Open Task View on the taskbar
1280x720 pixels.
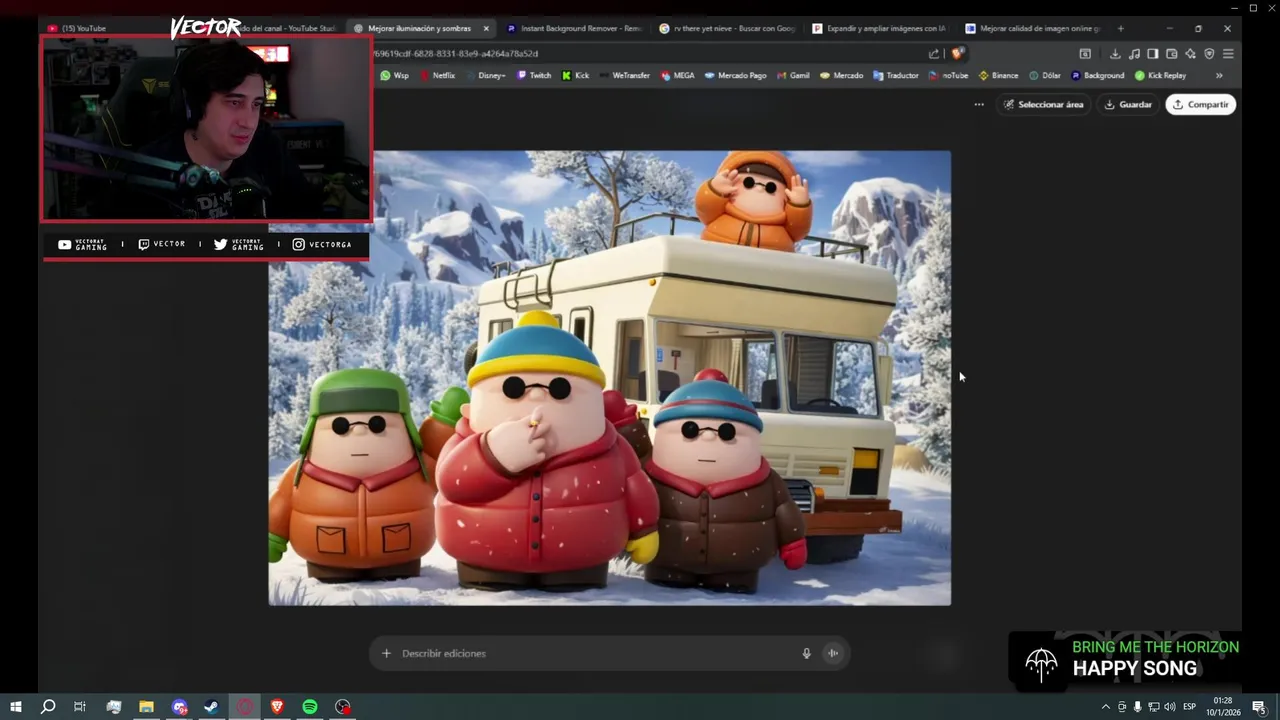tap(80, 707)
